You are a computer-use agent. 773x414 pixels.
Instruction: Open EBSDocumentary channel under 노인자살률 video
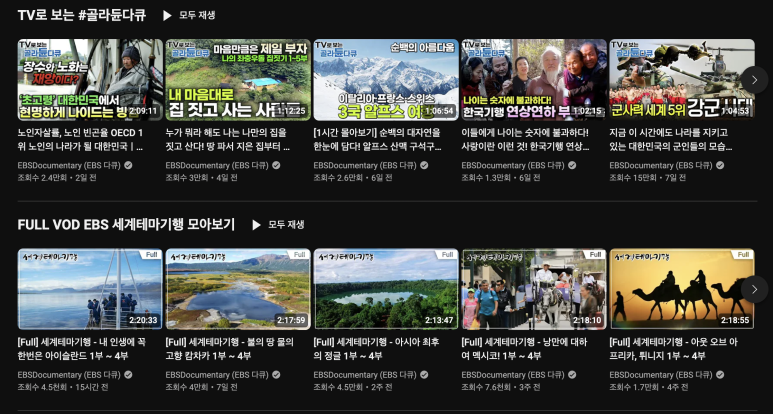click(69, 166)
